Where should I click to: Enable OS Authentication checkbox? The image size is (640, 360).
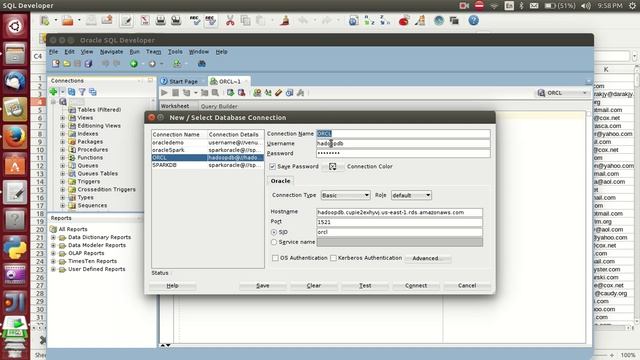tap(275, 258)
